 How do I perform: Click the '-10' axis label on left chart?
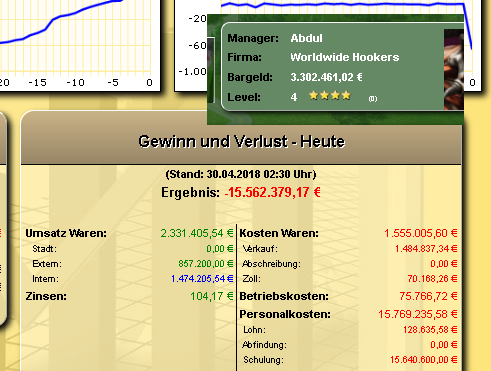(x=75, y=82)
